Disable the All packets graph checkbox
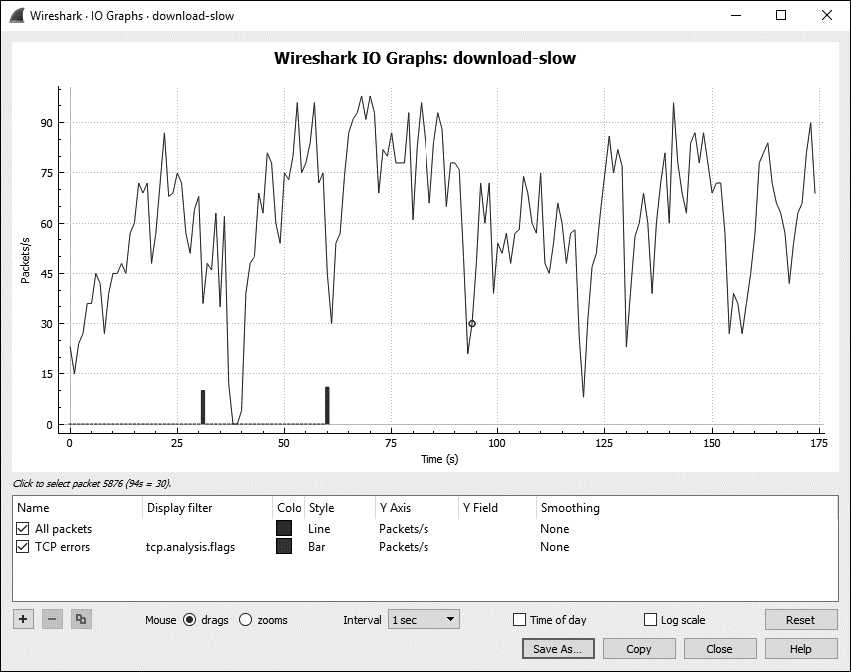The width and height of the screenshot is (851, 672). pos(22,528)
